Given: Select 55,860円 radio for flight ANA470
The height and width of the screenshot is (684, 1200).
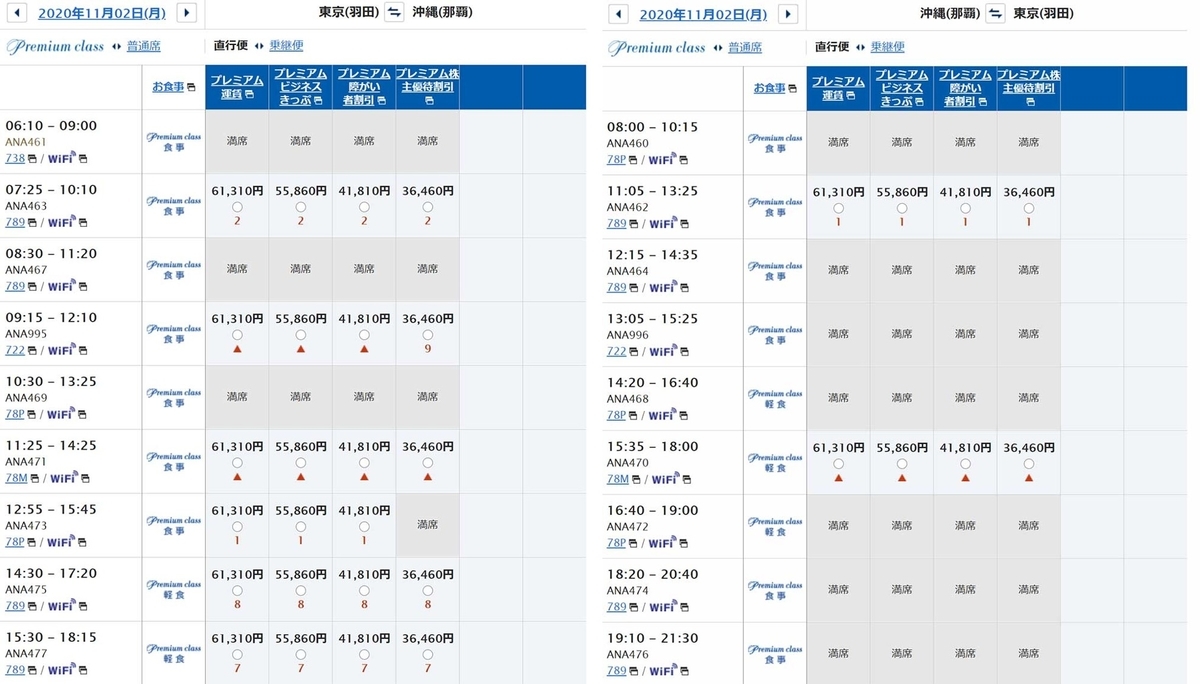Looking at the screenshot, I should click(x=902, y=464).
